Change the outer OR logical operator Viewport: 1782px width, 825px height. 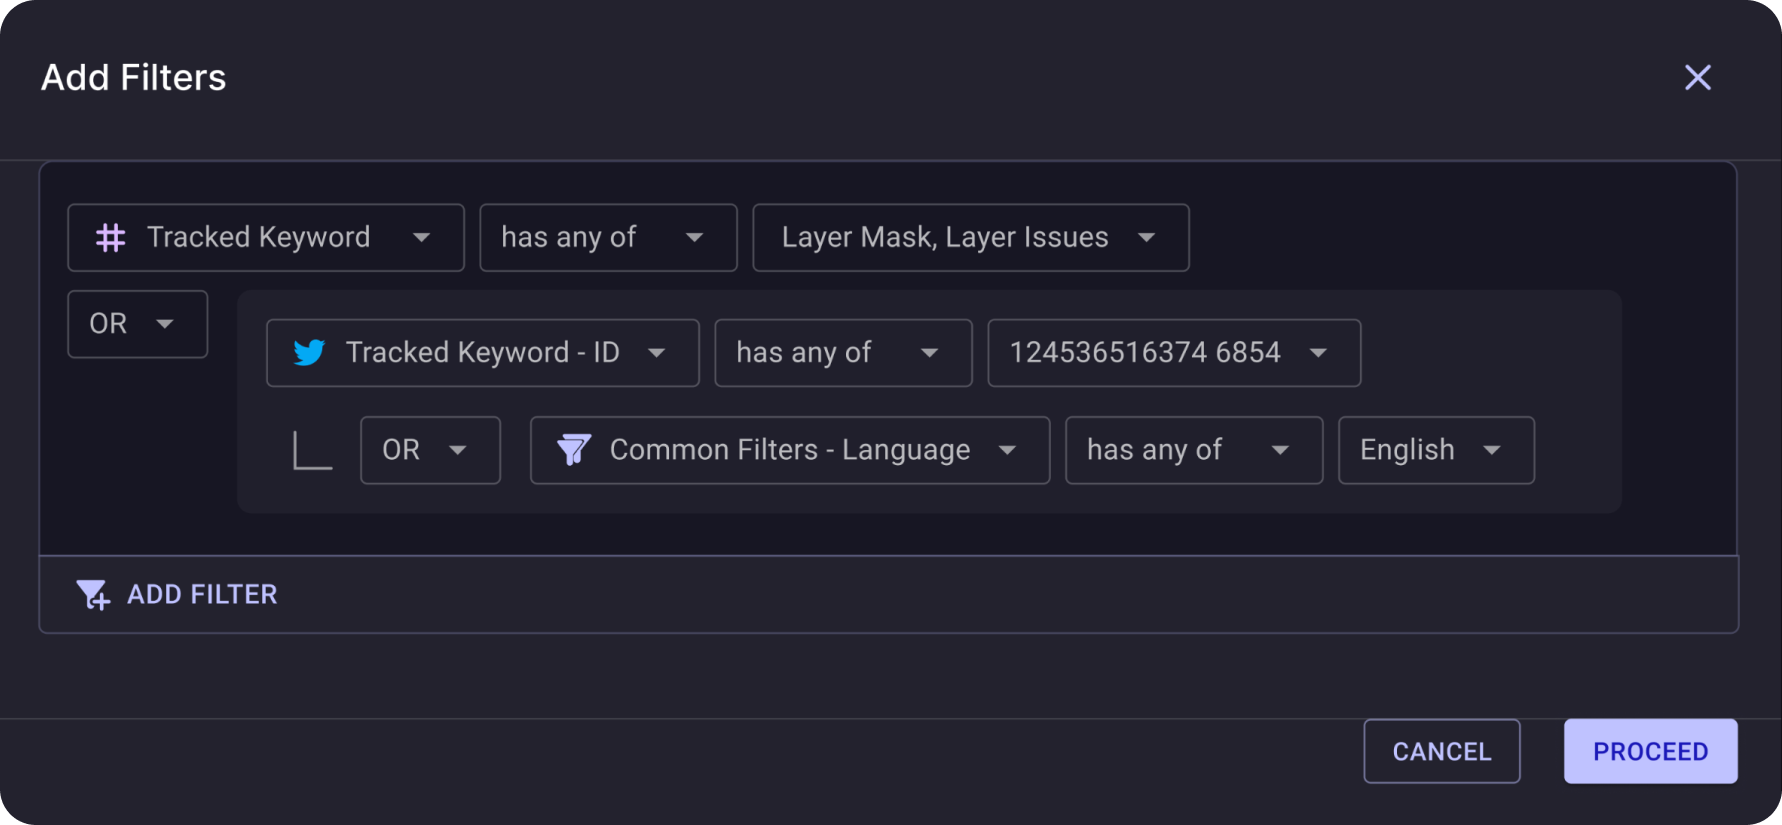(x=138, y=324)
